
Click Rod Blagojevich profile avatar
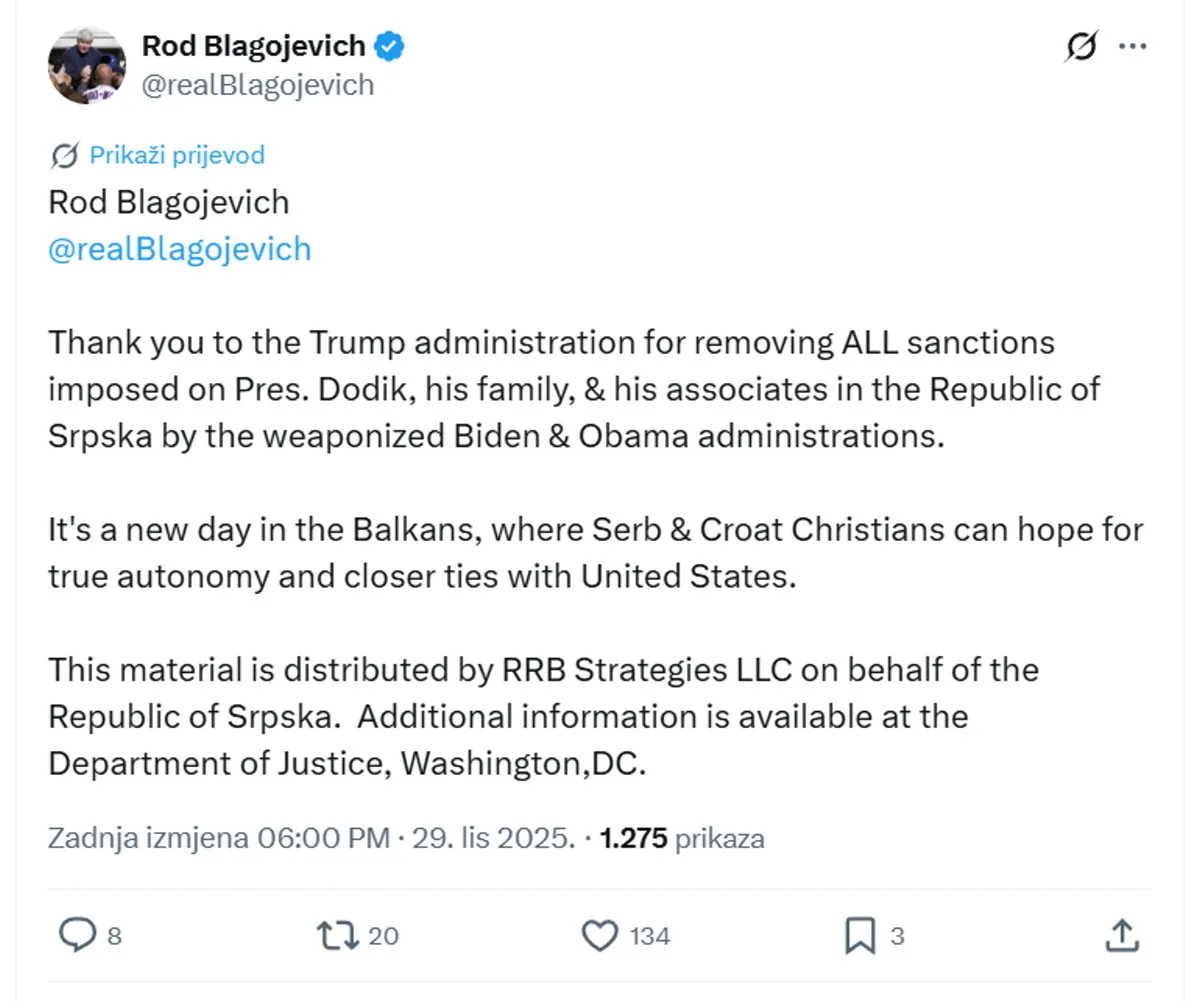tap(87, 66)
